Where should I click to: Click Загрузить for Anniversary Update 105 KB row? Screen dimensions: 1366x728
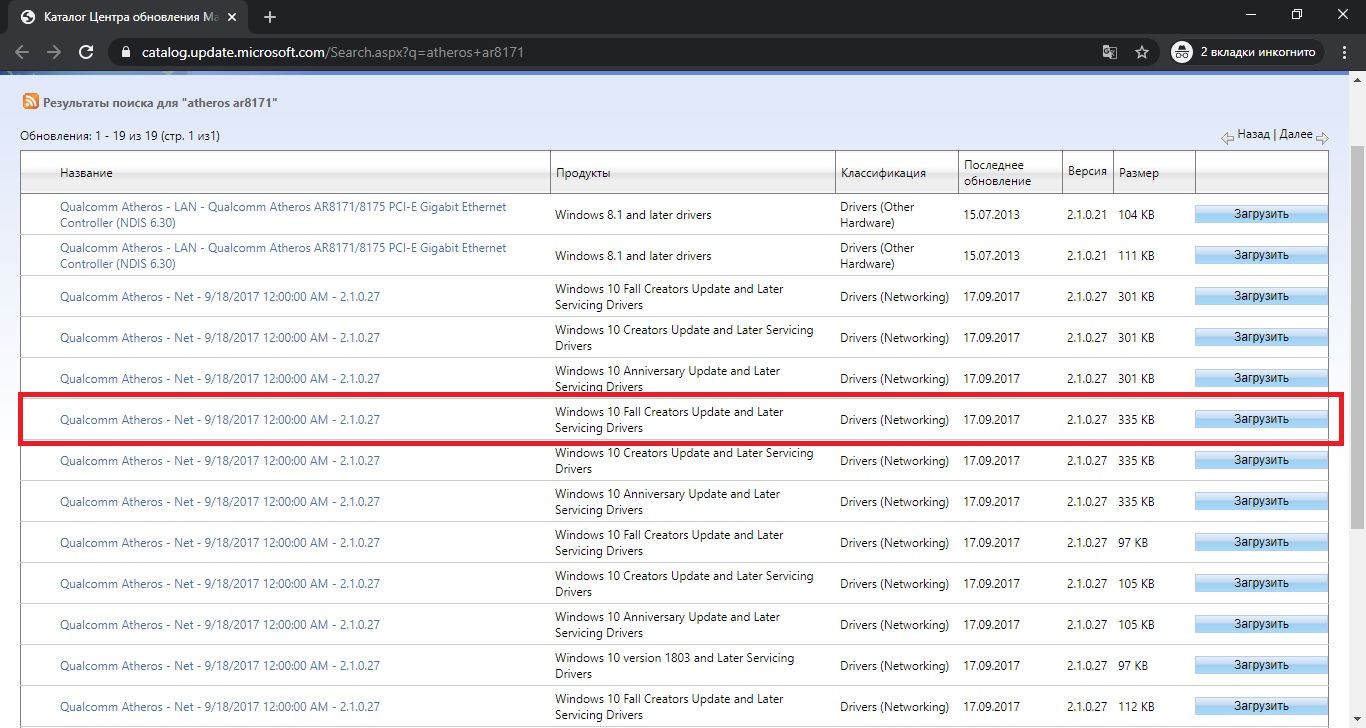coord(1261,624)
